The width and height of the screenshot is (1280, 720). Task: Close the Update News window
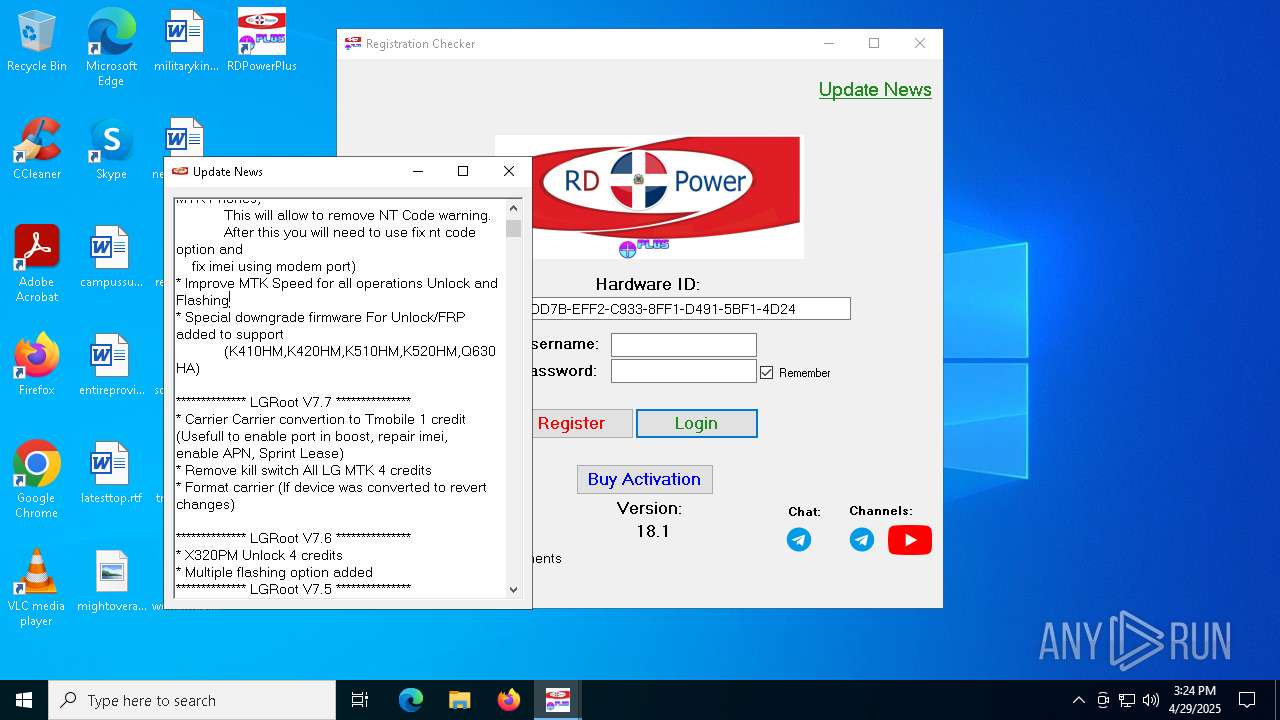point(509,172)
